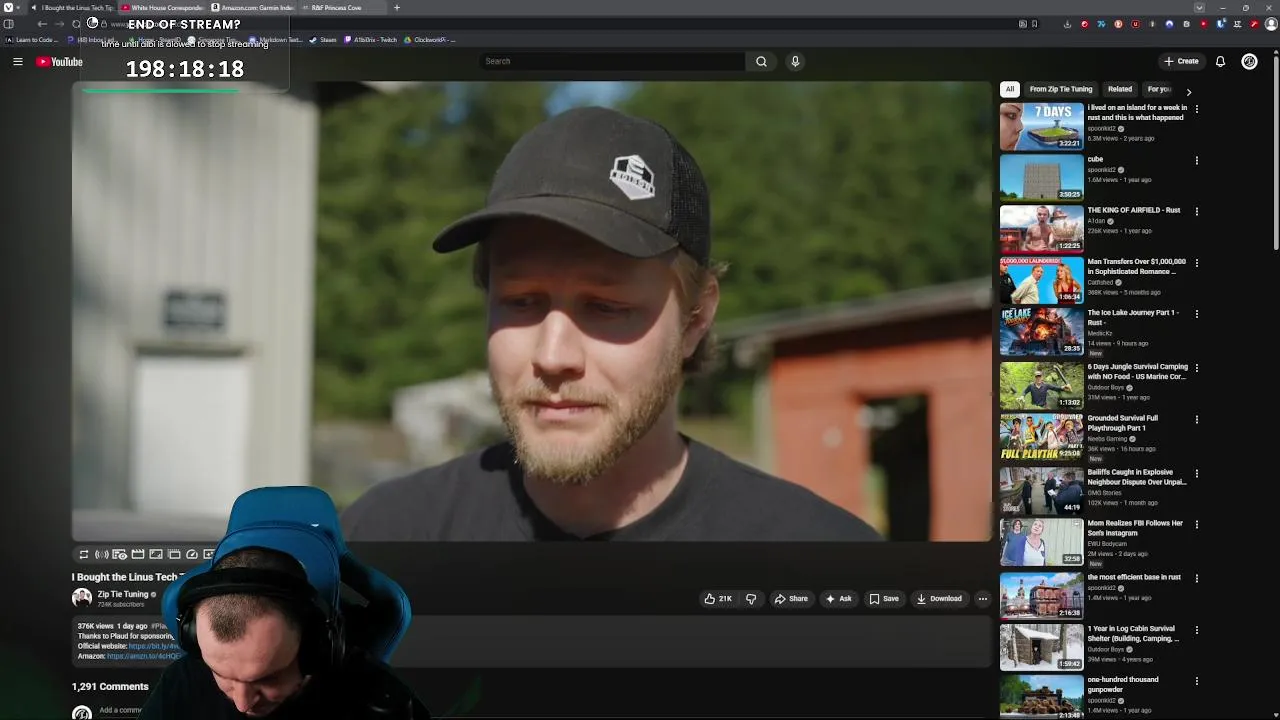This screenshot has height=720, width=1280.
Task: Click the Ask button
Action: coord(838,599)
